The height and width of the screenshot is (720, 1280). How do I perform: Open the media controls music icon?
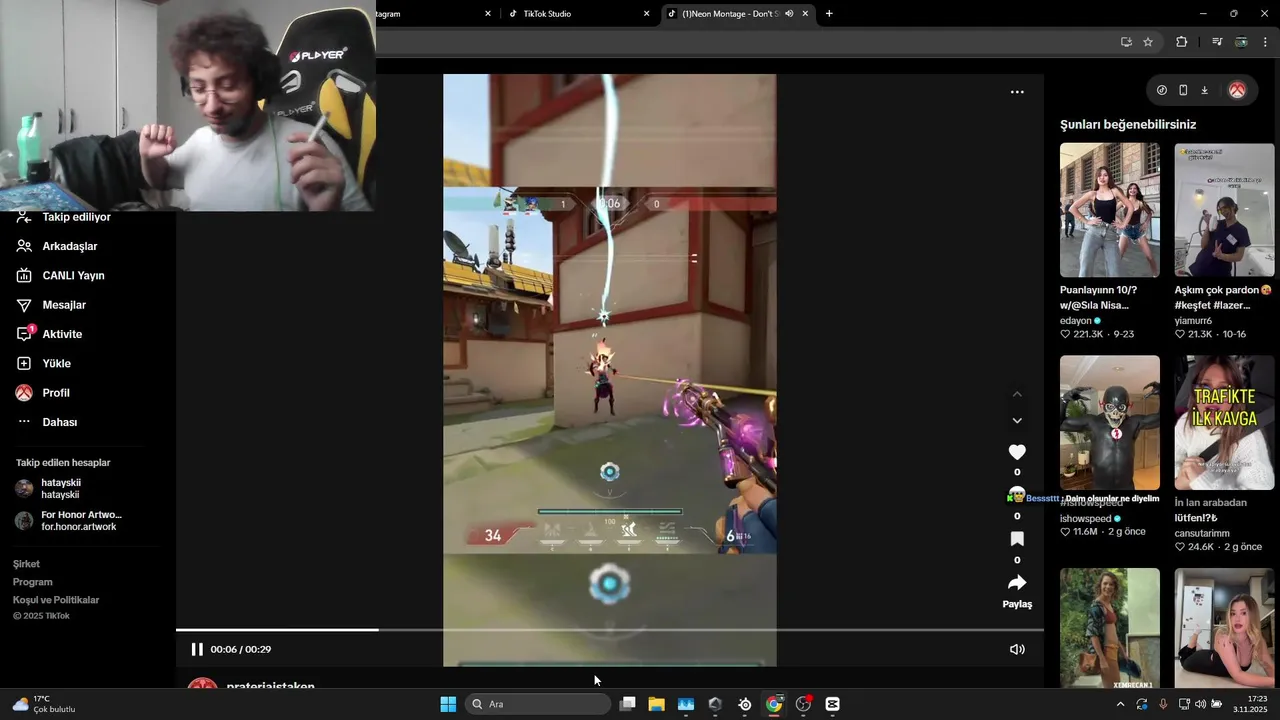pos(1217,42)
